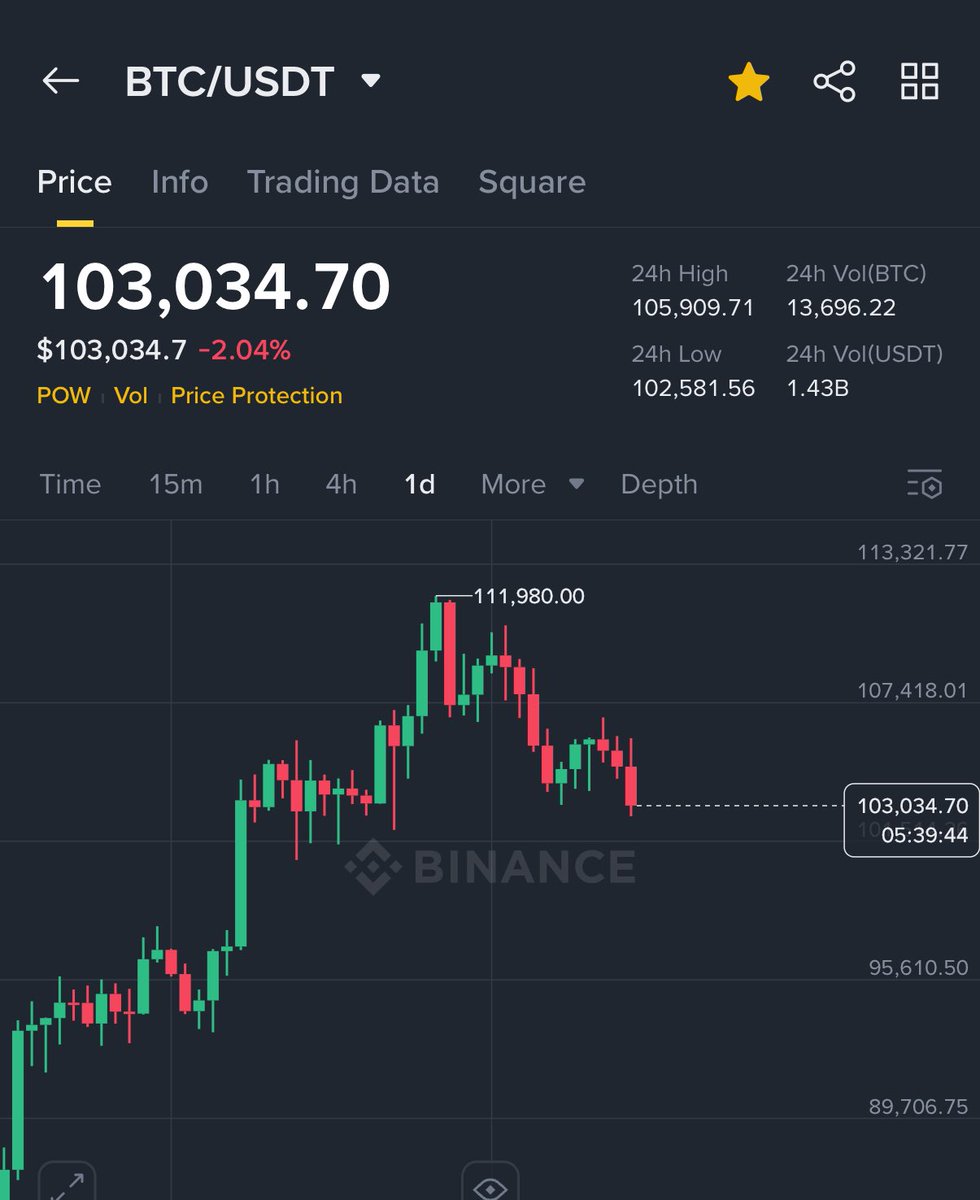Tap the fullscreen expand chart icon
Screen dimensions: 980x1200
click(67, 1185)
